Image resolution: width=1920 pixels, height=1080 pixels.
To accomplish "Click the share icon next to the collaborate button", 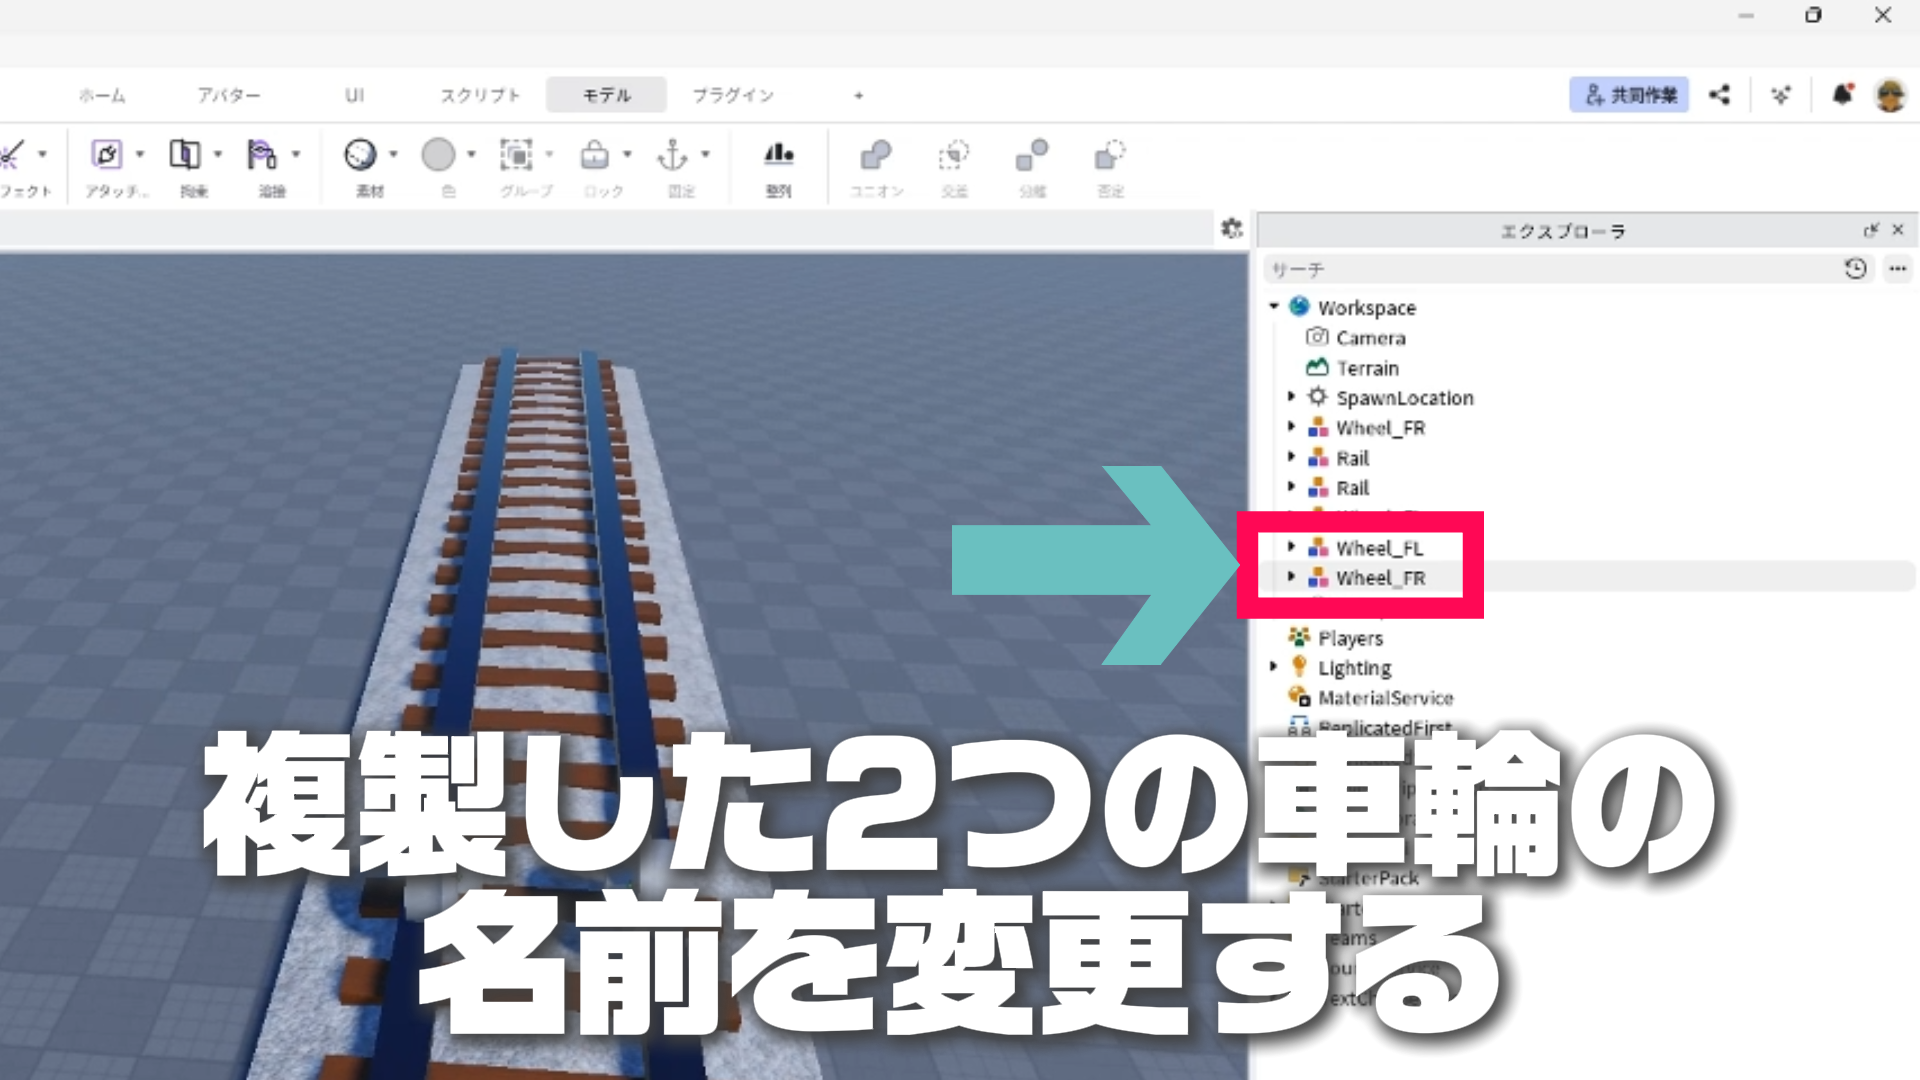I will (1719, 95).
